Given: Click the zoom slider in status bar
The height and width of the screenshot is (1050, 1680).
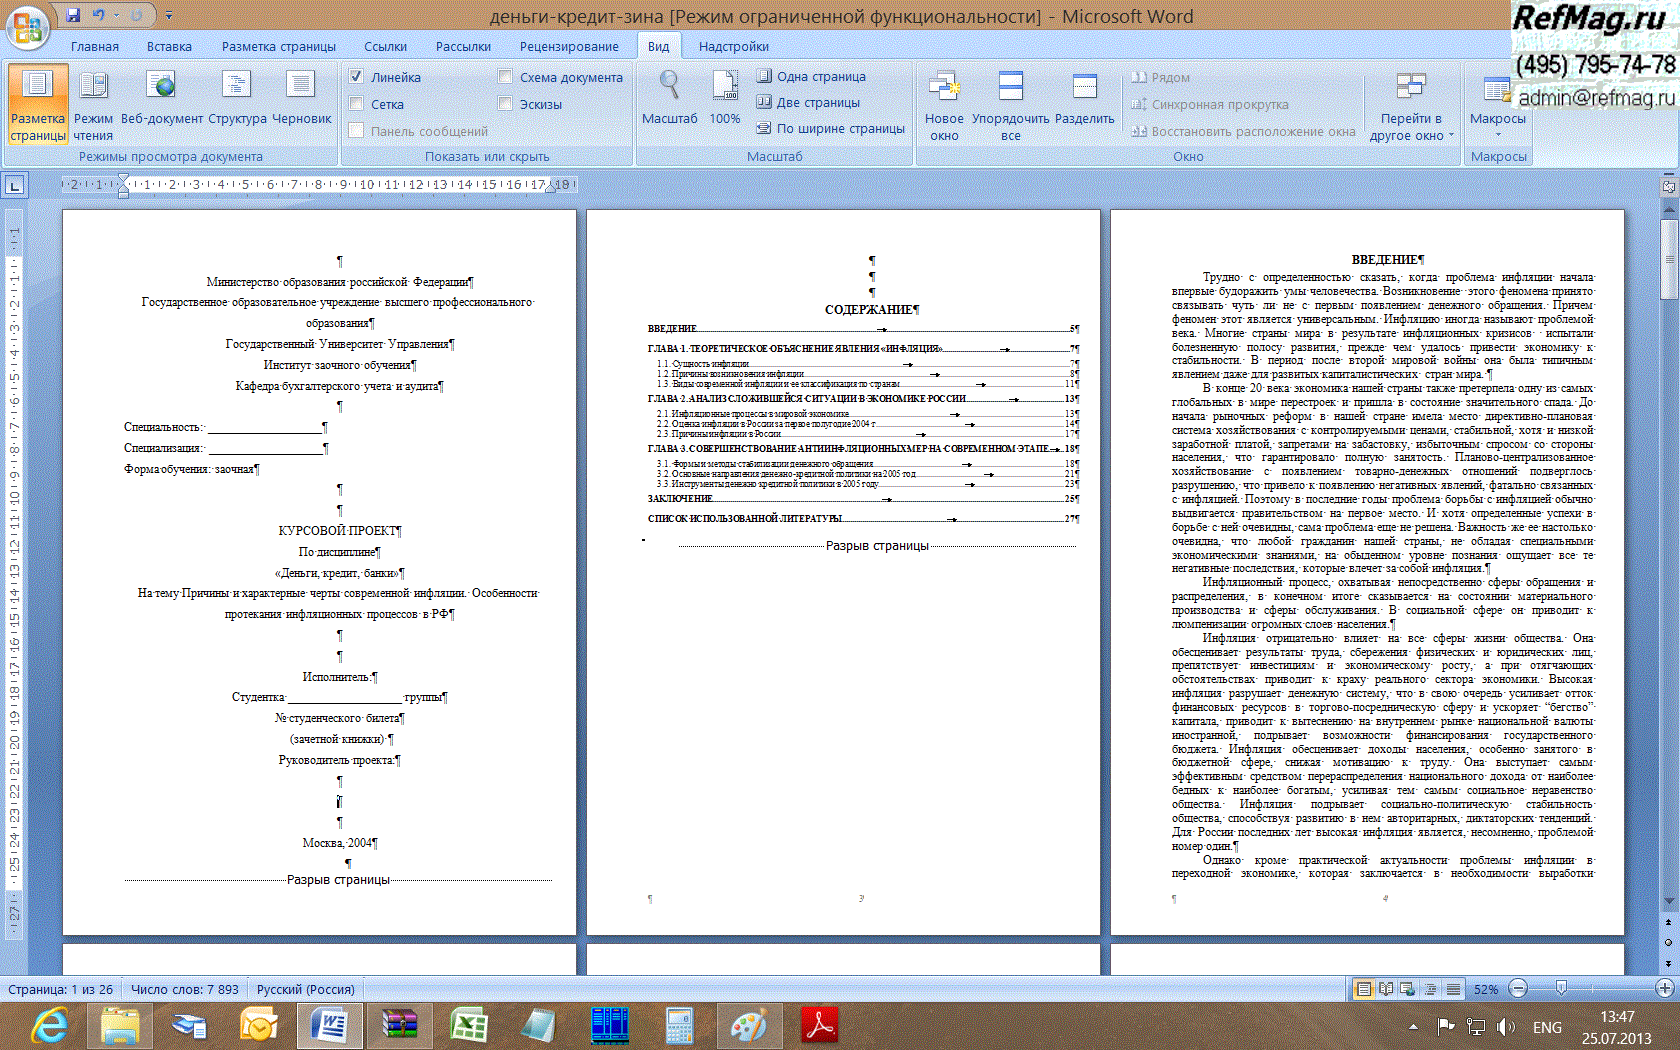Looking at the screenshot, I should point(1561,989).
